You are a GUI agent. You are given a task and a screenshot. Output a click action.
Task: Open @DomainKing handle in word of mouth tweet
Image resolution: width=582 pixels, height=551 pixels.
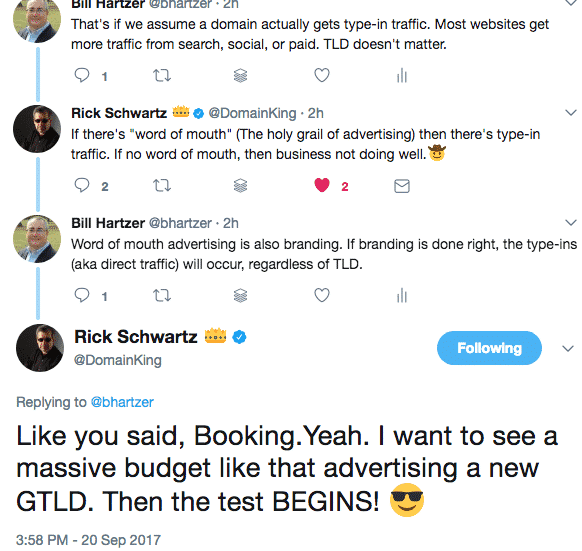pyautogui.click(x=252, y=113)
